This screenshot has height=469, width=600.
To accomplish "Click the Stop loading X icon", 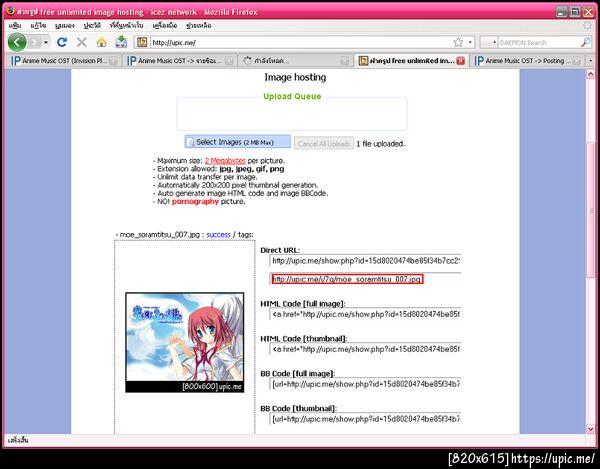I will point(82,42).
